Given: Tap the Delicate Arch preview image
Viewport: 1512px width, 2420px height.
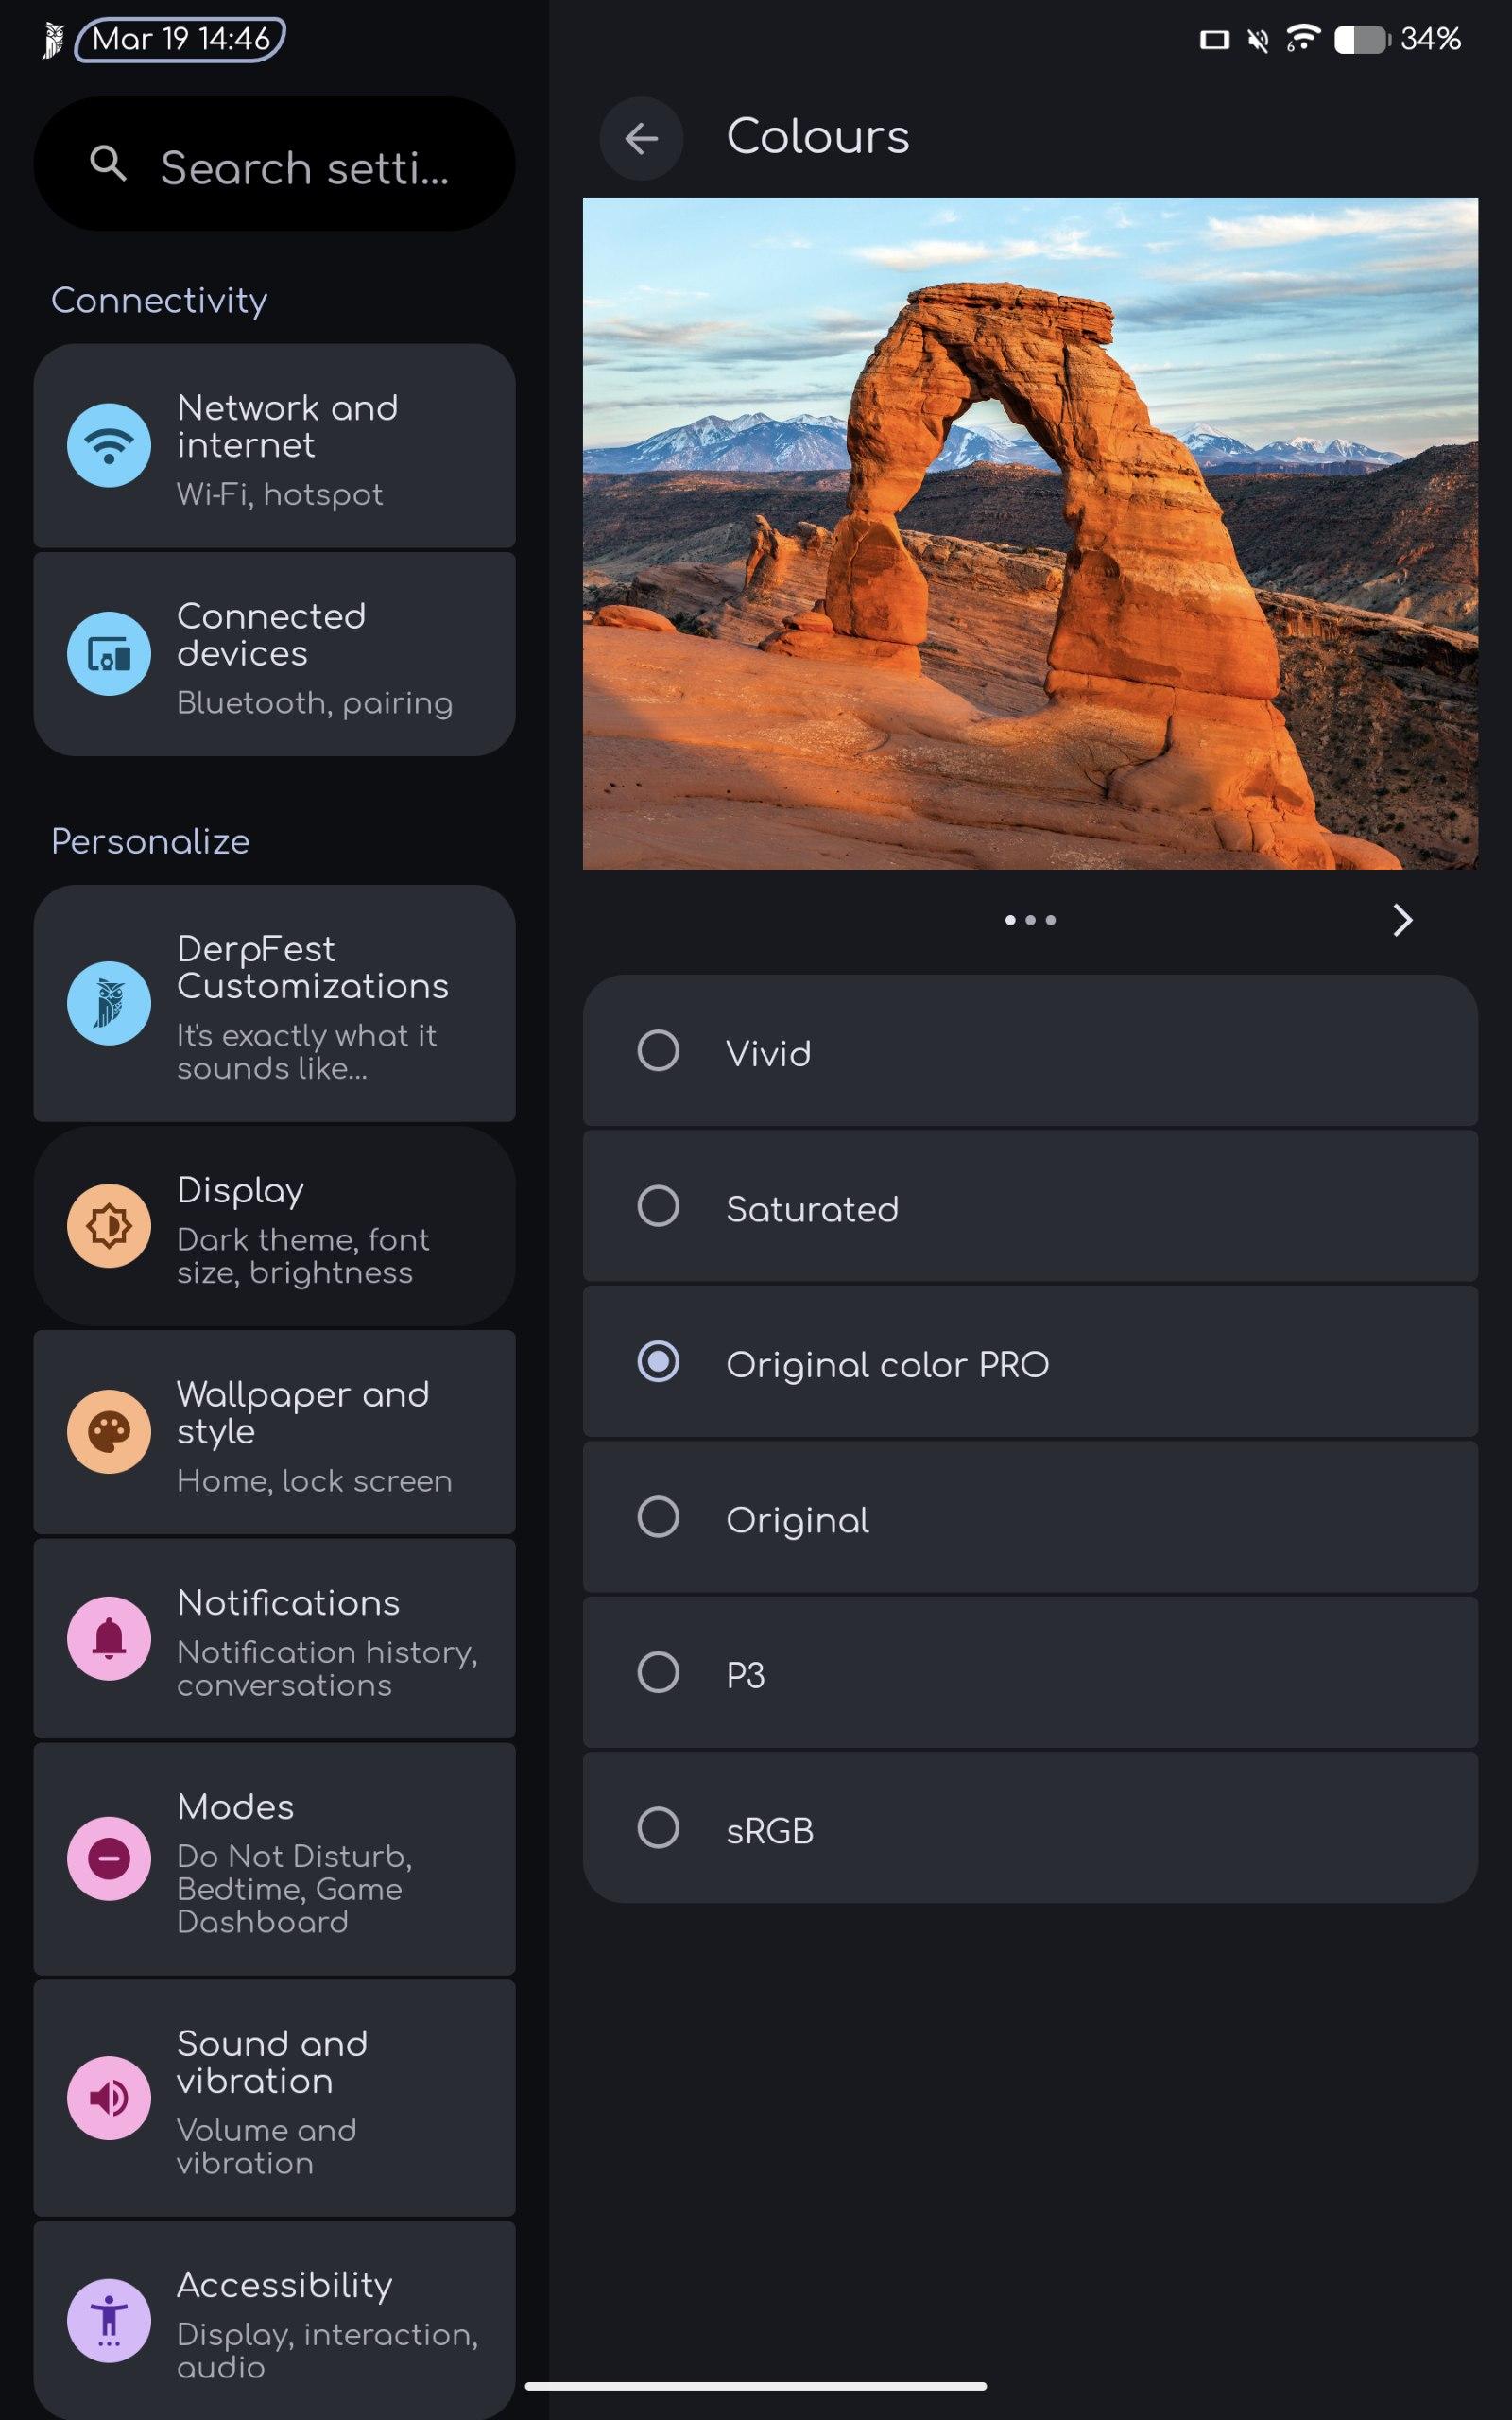Looking at the screenshot, I should click(x=1030, y=533).
